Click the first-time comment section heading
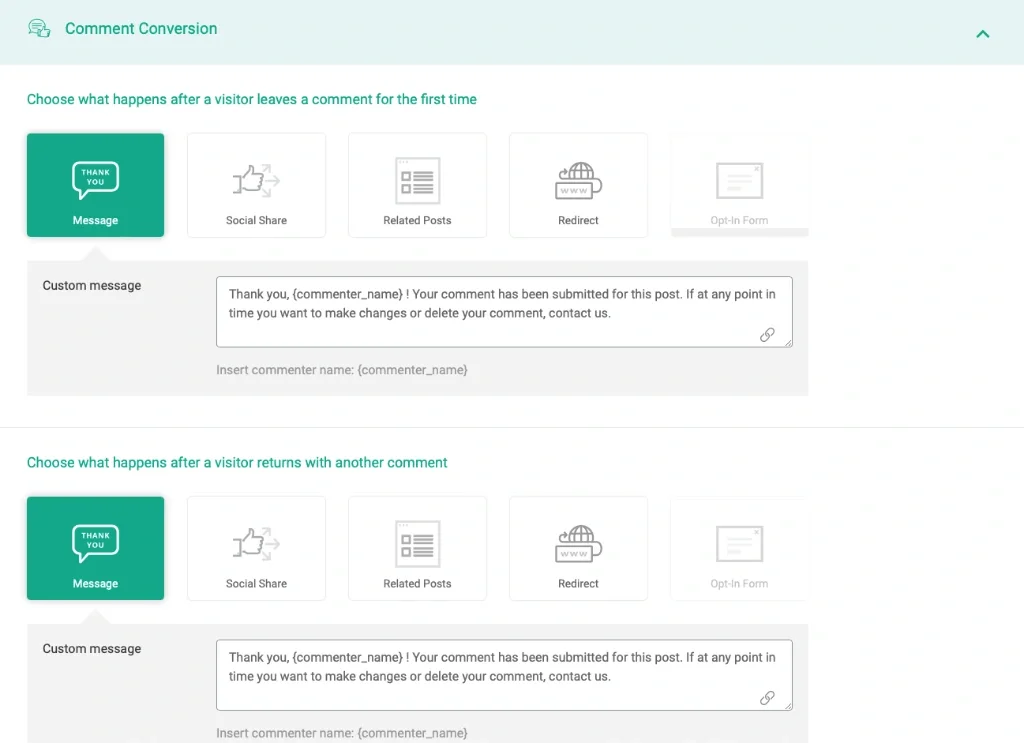 (251, 99)
